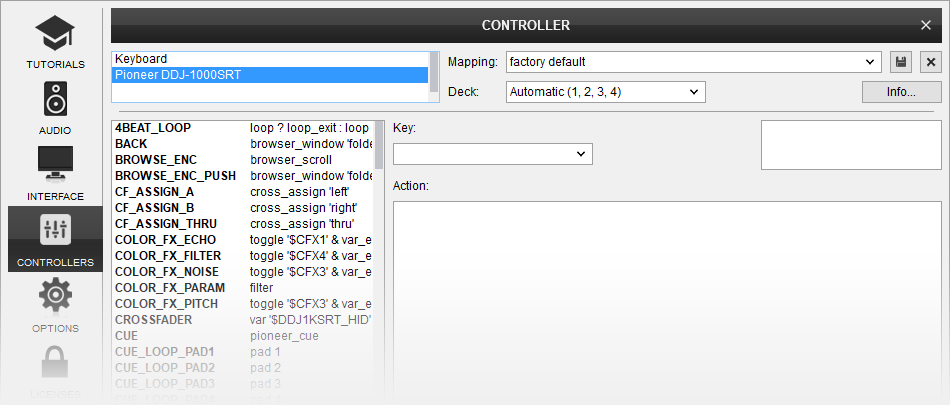The height and width of the screenshot is (405, 950).
Task: Click the Info... button
Action: click(901, 92)
